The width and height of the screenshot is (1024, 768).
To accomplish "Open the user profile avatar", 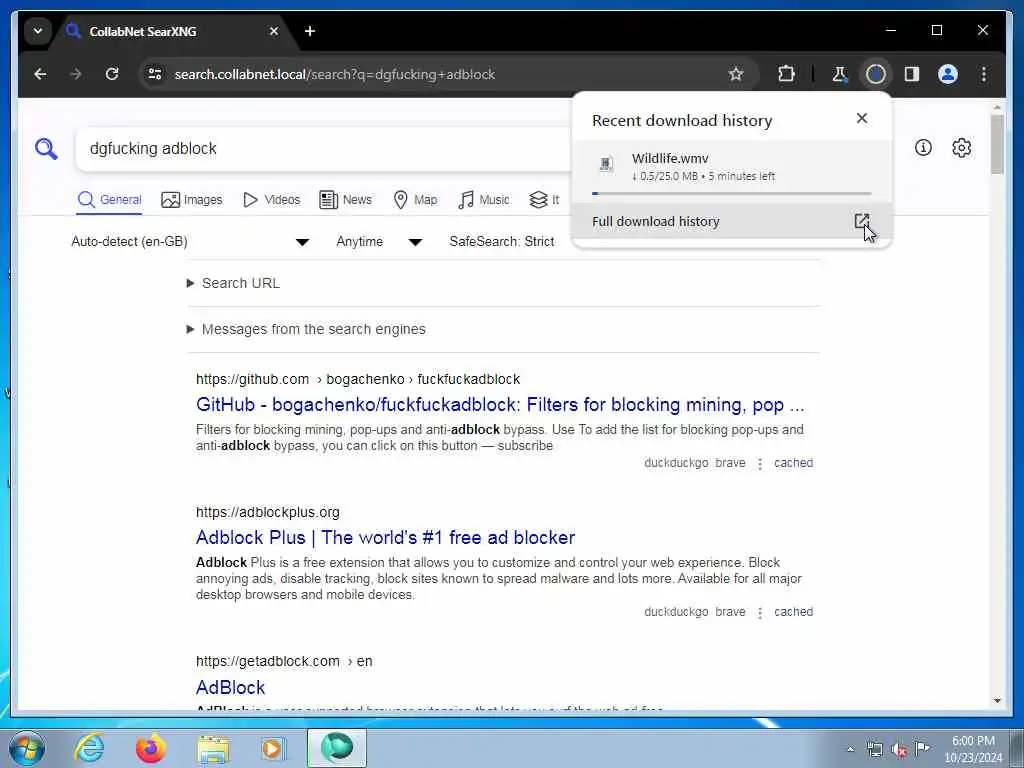I will coord(948,74).
